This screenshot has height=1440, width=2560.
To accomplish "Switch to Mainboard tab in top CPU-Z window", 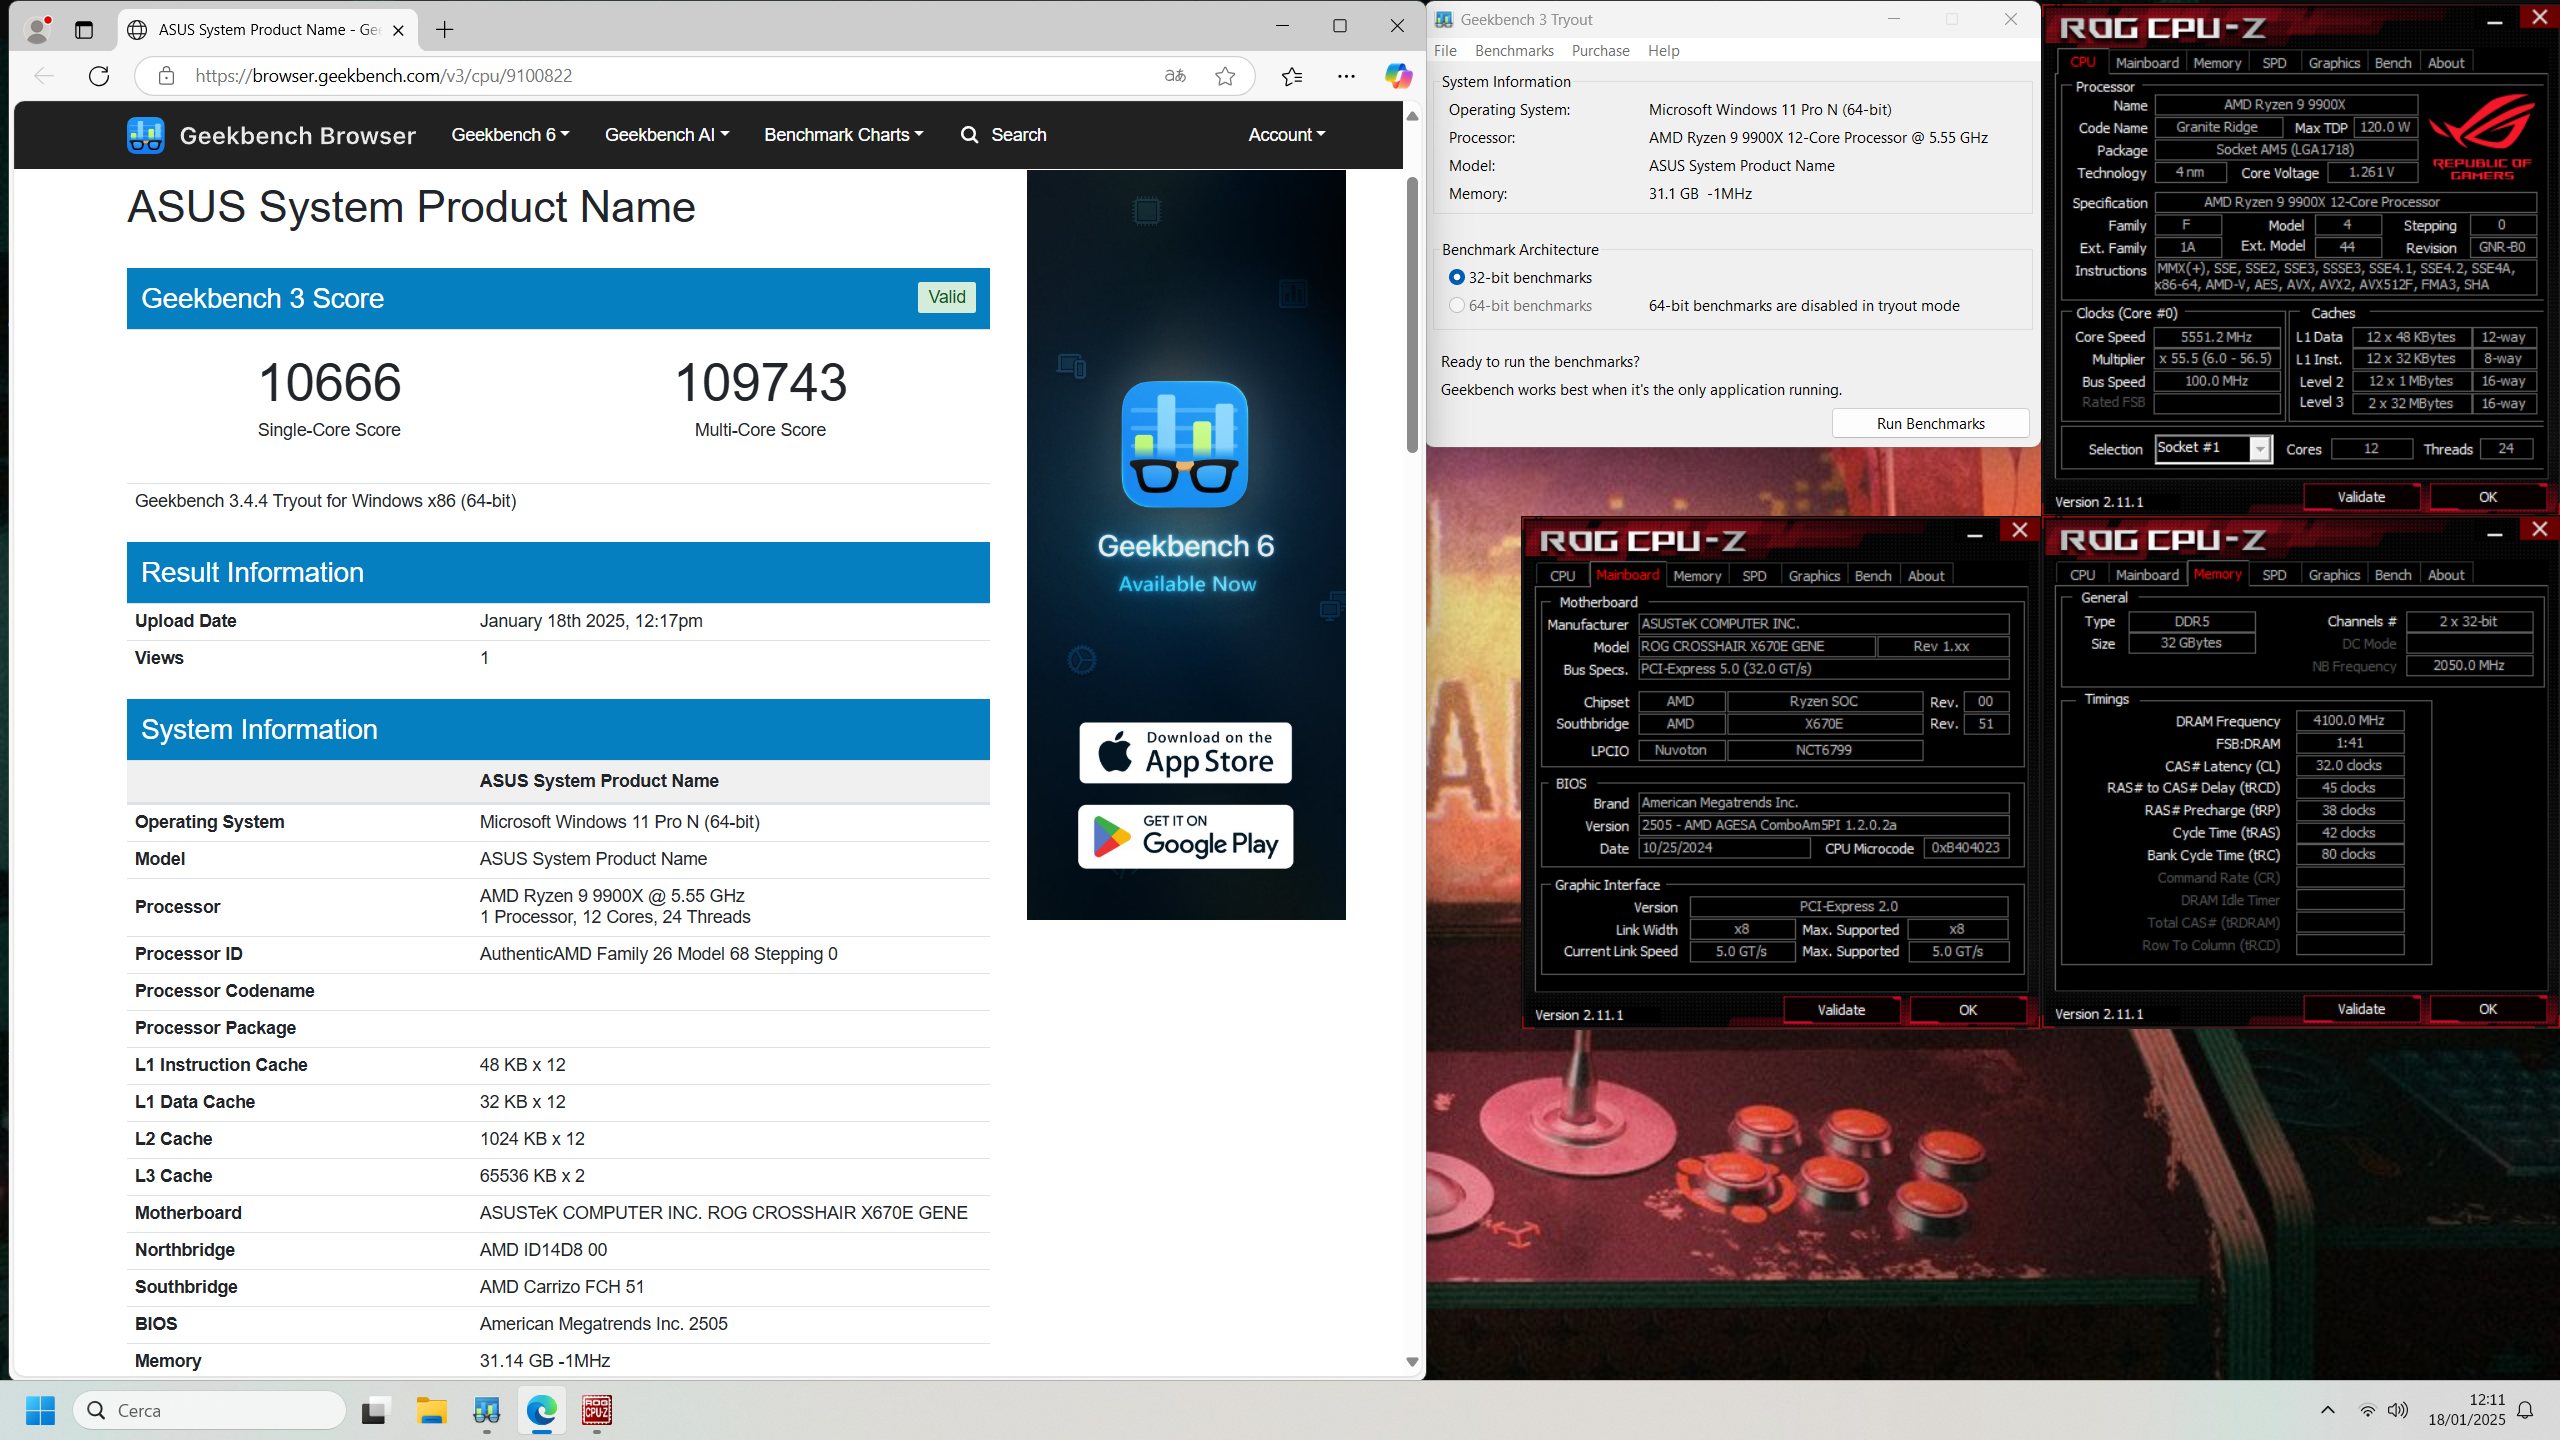I will click(x=2147, y=63).
